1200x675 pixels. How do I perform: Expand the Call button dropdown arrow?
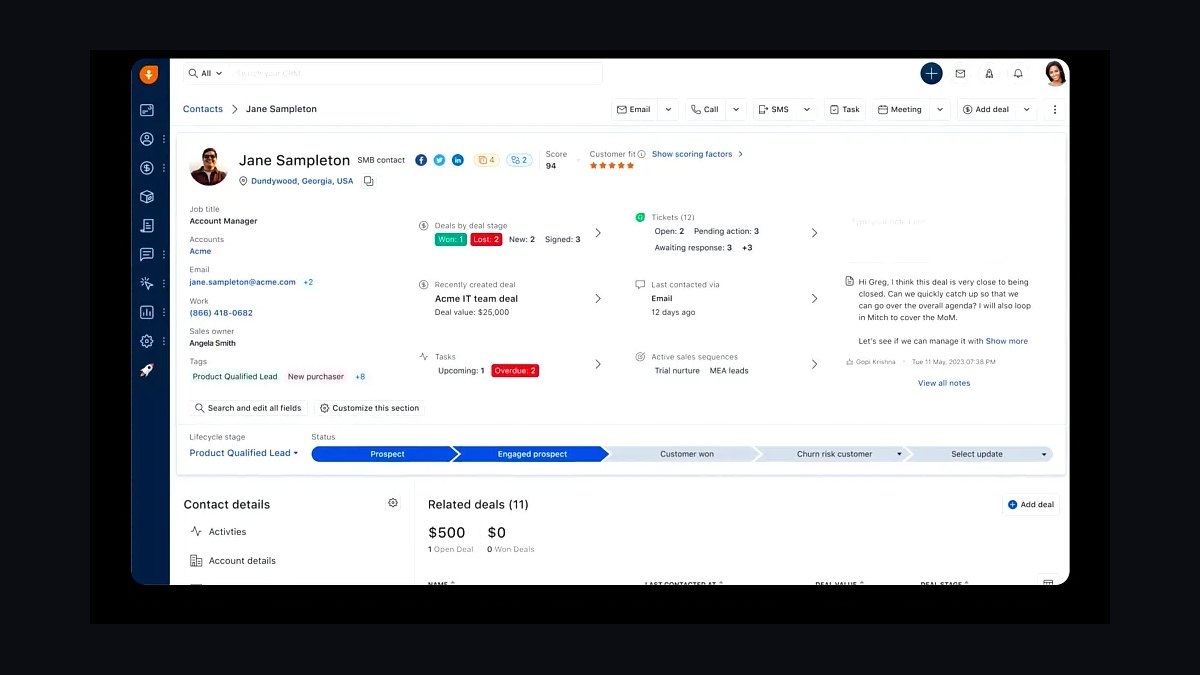pos(735,110)
